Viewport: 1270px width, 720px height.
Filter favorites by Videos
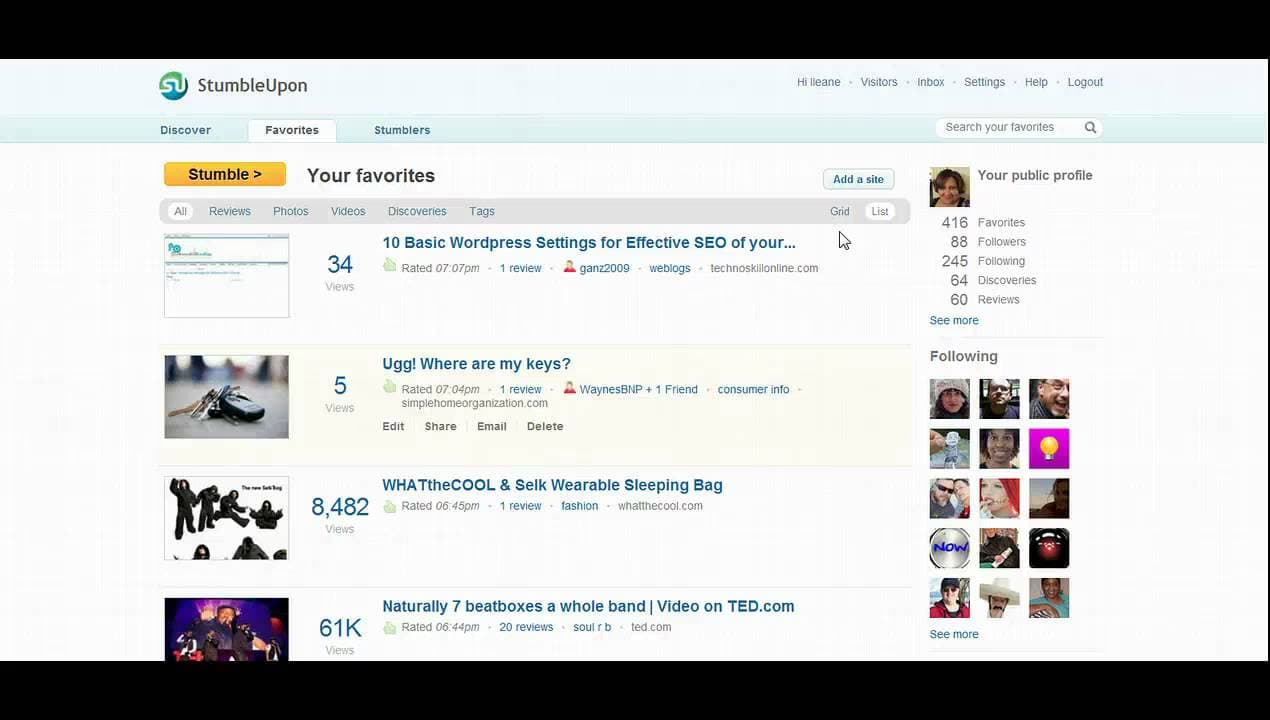348,211
